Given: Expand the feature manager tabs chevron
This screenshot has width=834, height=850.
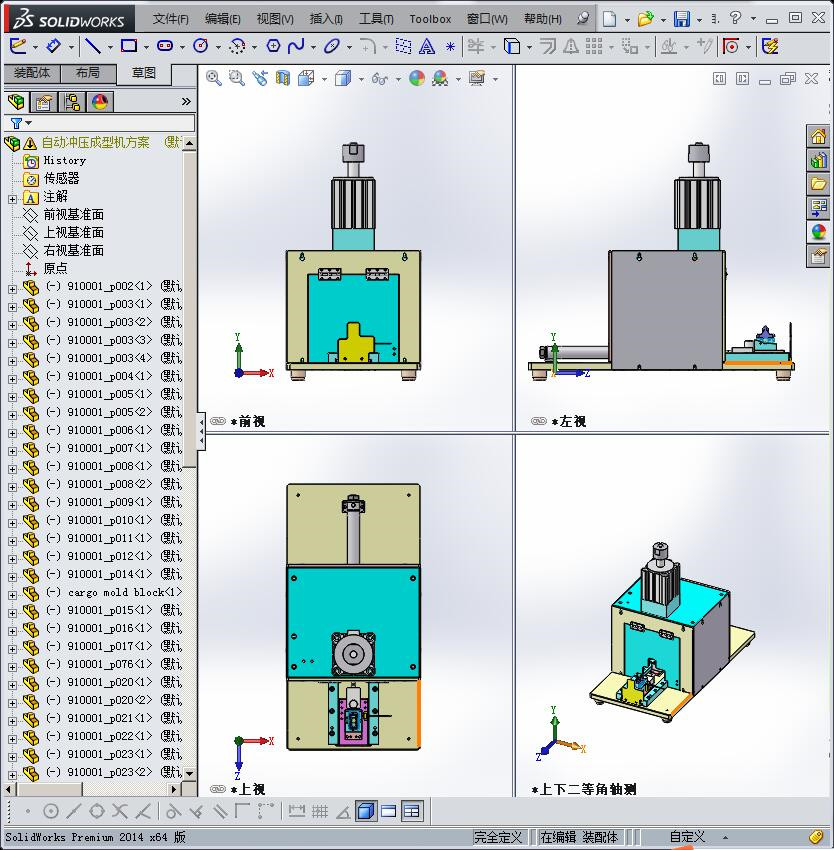Looking at the screenshot, I should pos(186,101).
